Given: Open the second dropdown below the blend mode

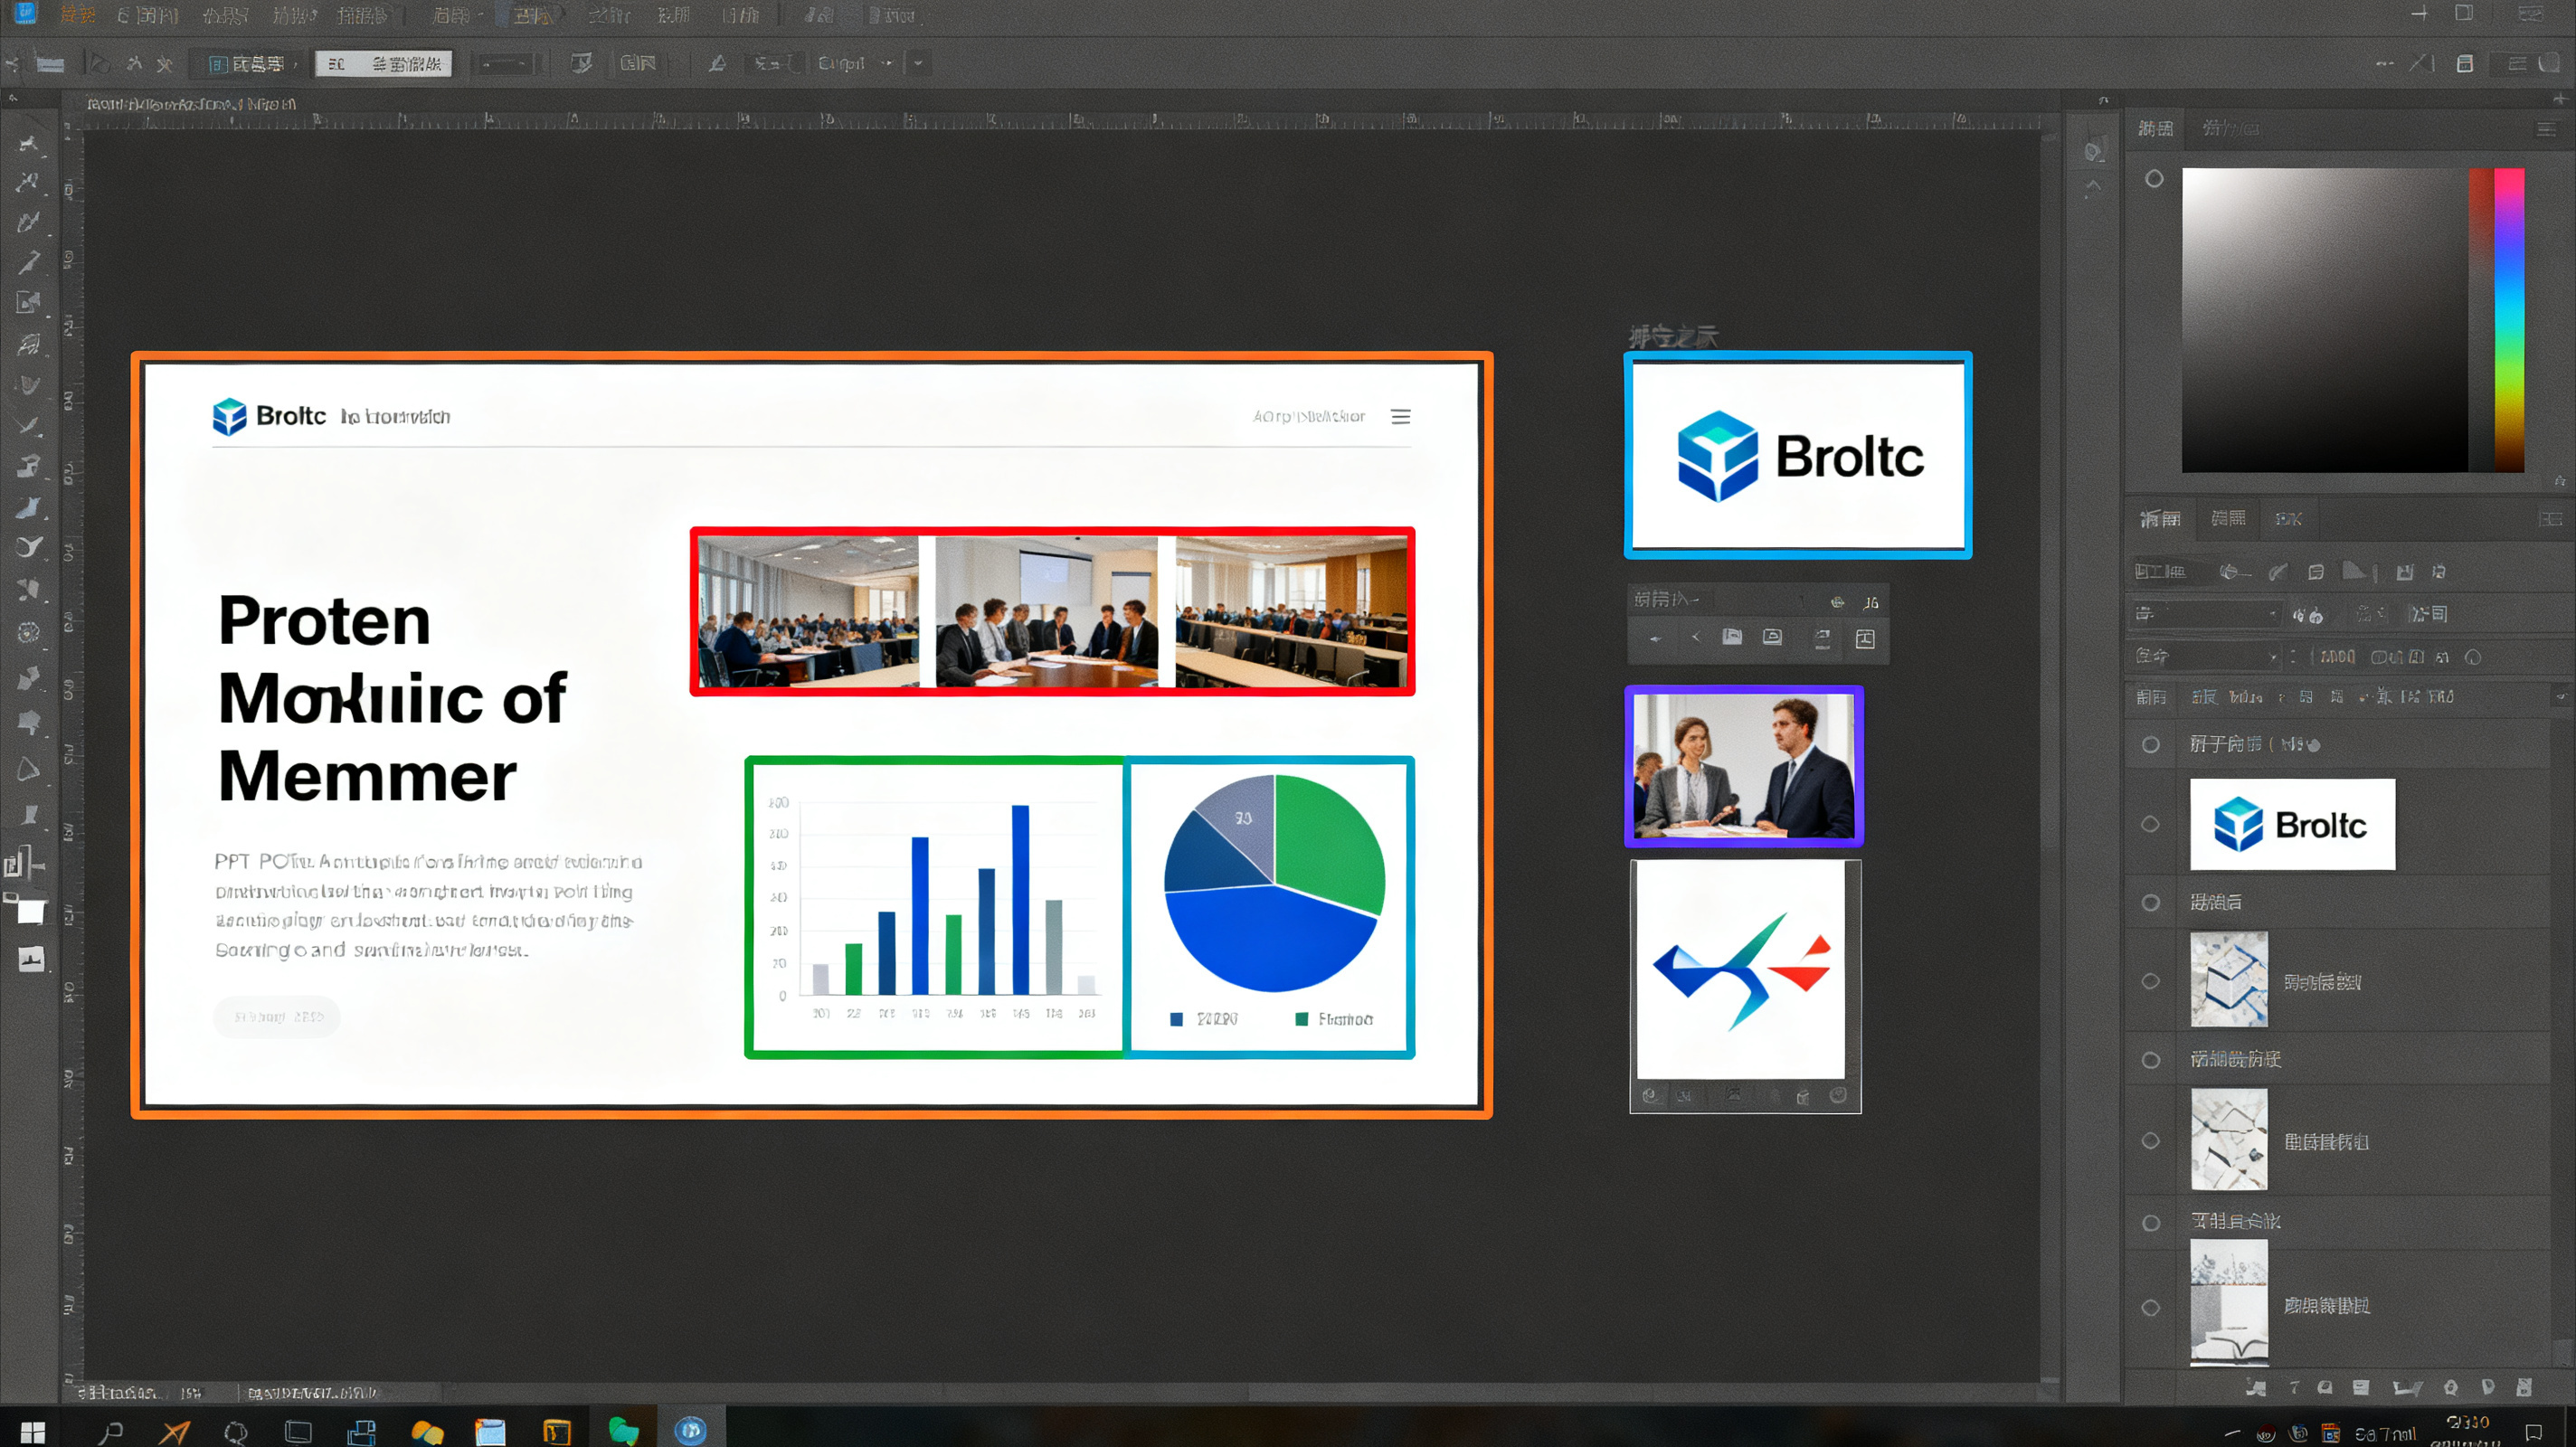Looking at the screenshot, I should (2205, 656).
